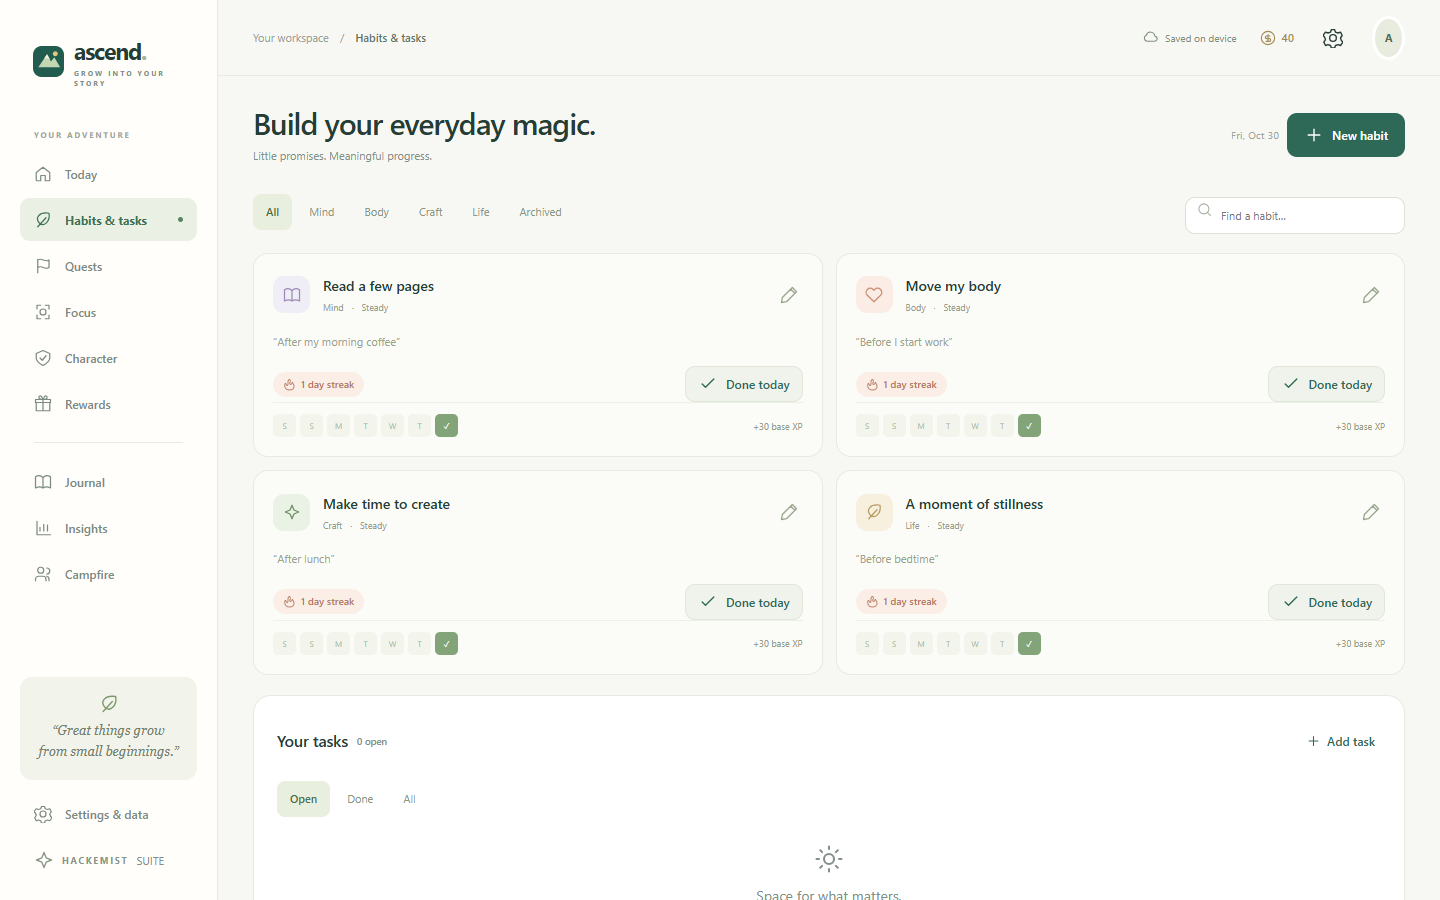Click today's checked day box on Move my body

[x=1029, y=426]
